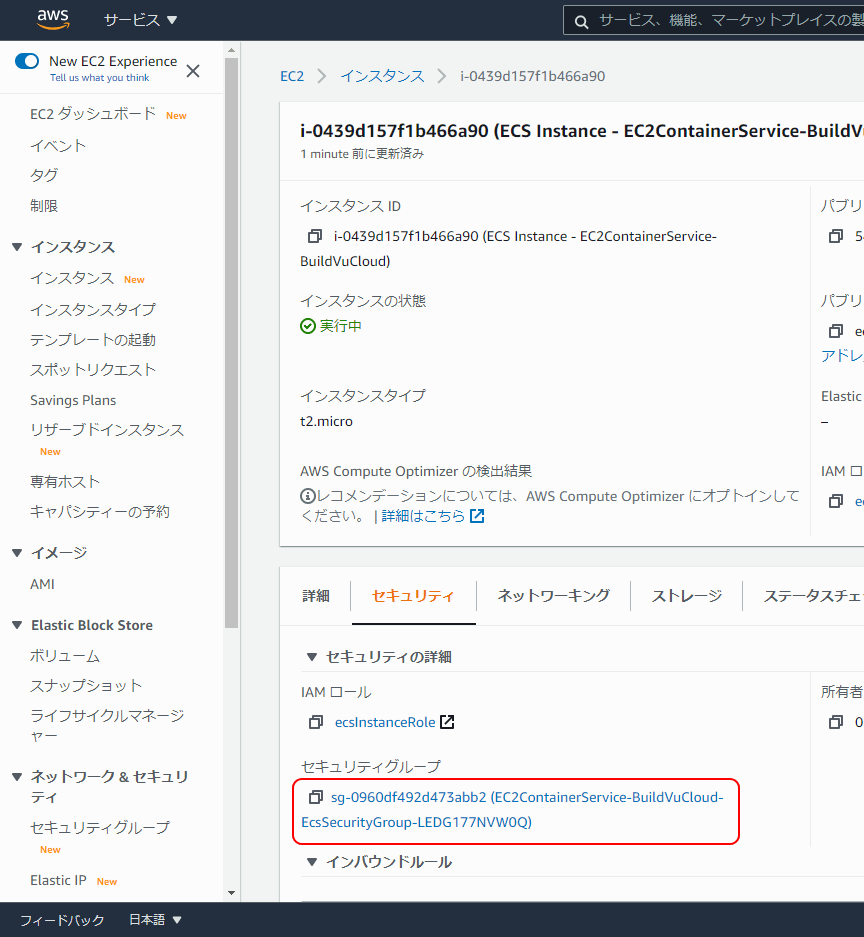Close the New EC2 Experience banner
This screenshot has height=937, width=864.
pyautogui.click(x=193, y=71)
